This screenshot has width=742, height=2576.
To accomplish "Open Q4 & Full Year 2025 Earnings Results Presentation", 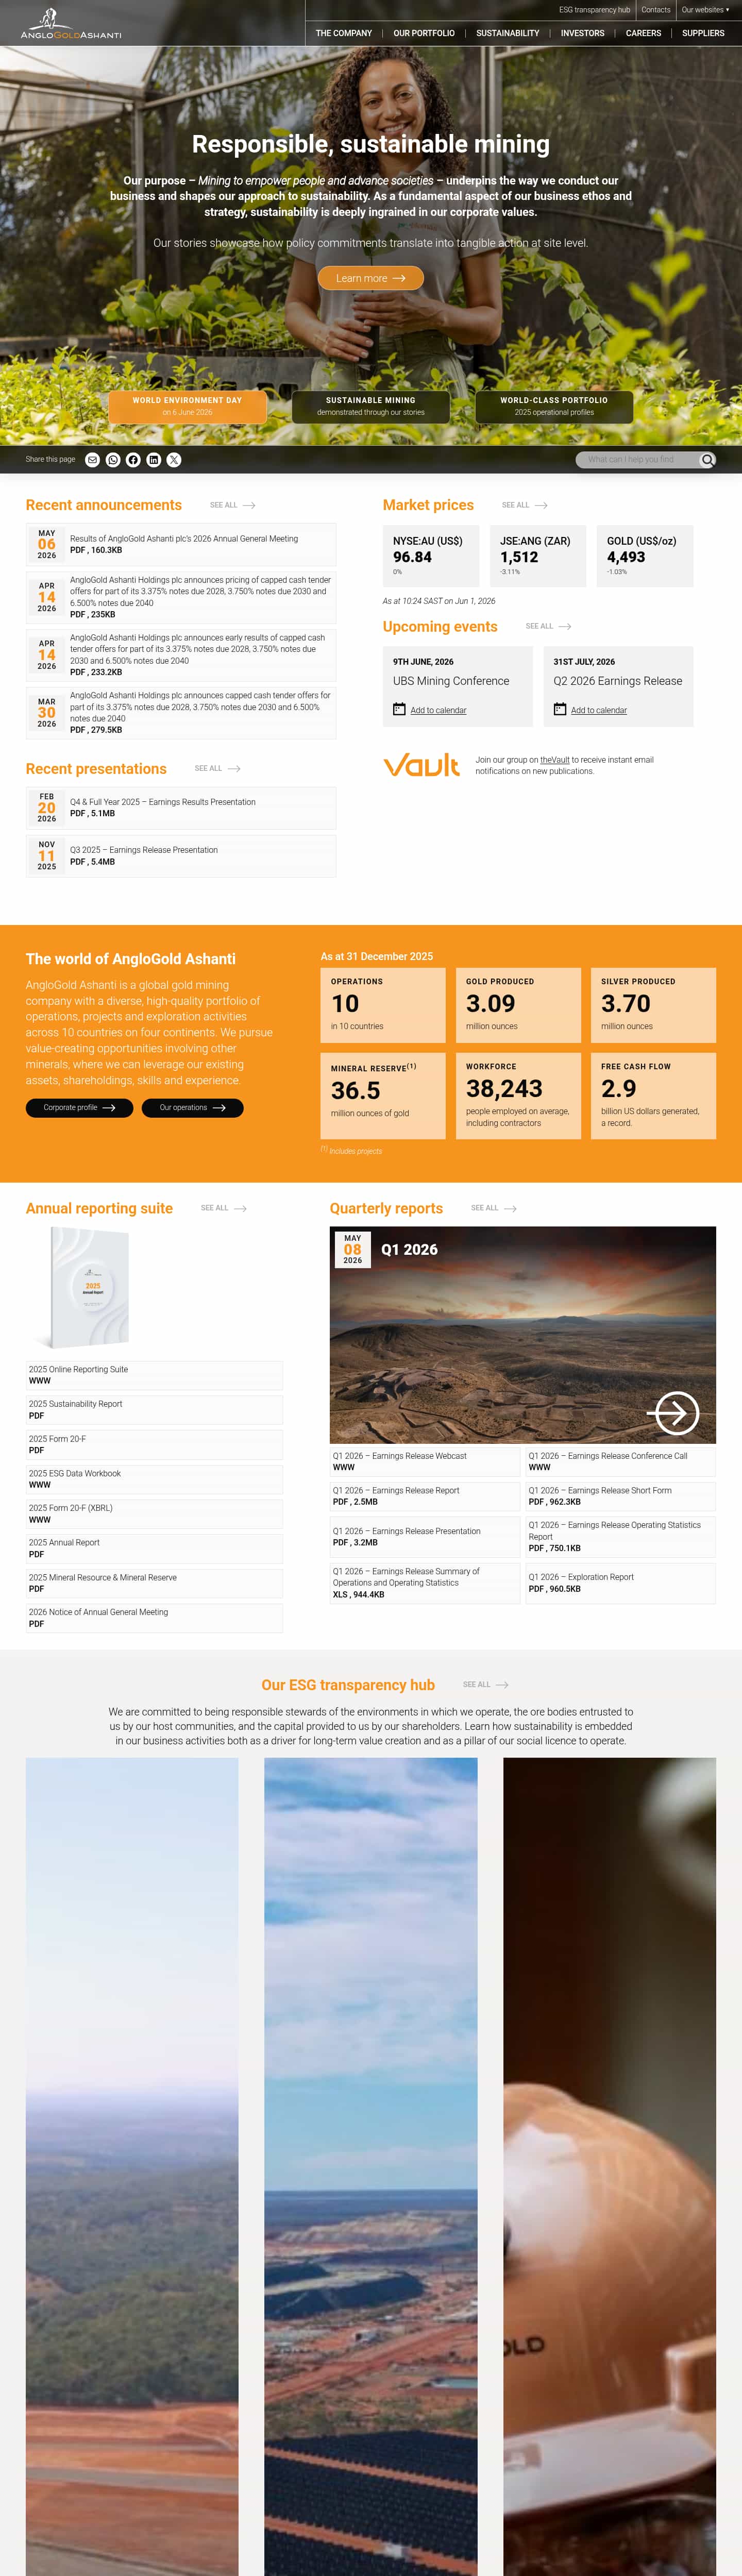I will click(181, 808).
